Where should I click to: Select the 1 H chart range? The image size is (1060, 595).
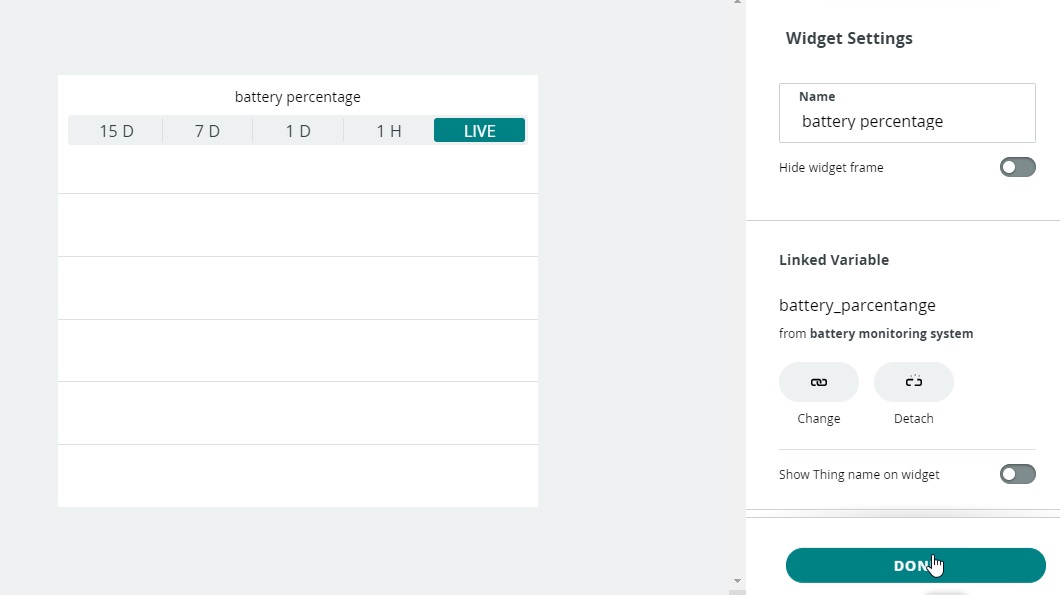coord(389,130)
